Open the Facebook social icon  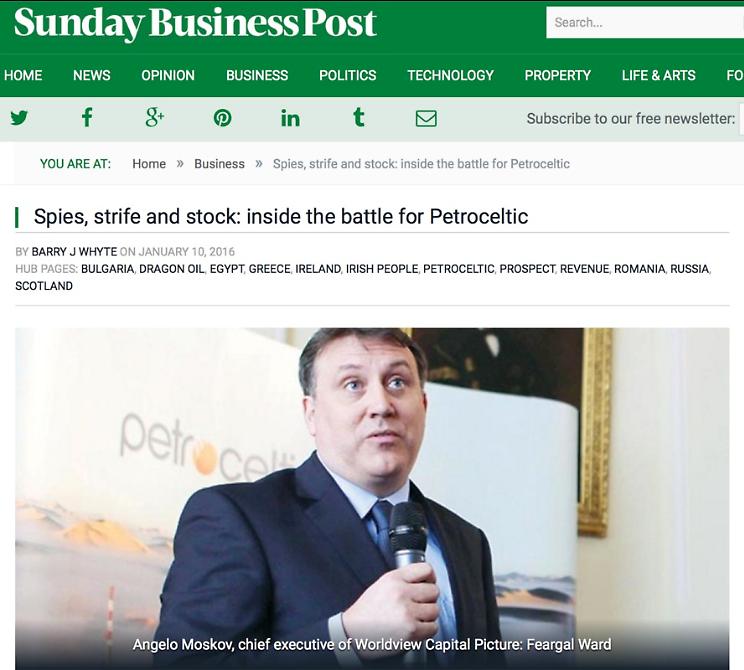87,118
